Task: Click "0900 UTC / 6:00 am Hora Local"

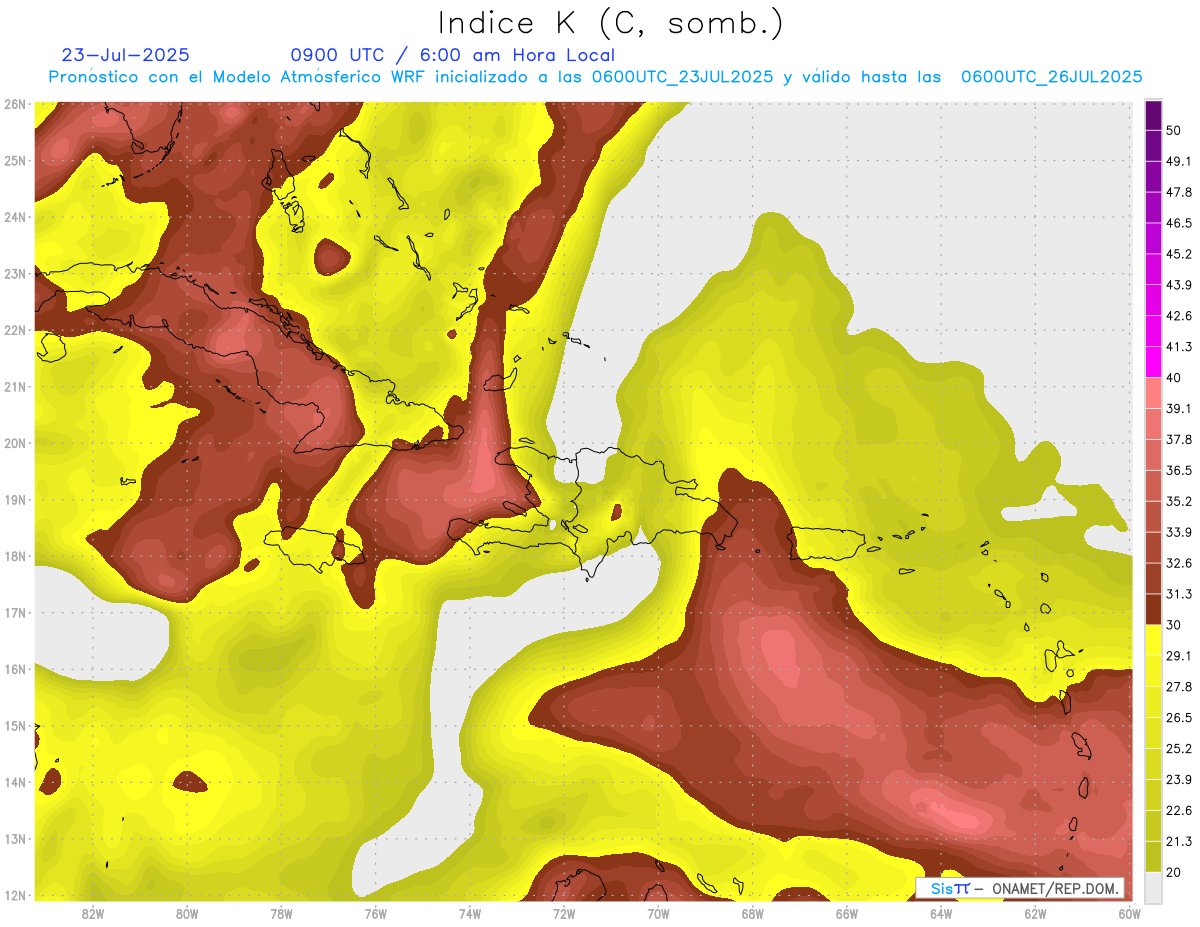Action: click(453, 55)
